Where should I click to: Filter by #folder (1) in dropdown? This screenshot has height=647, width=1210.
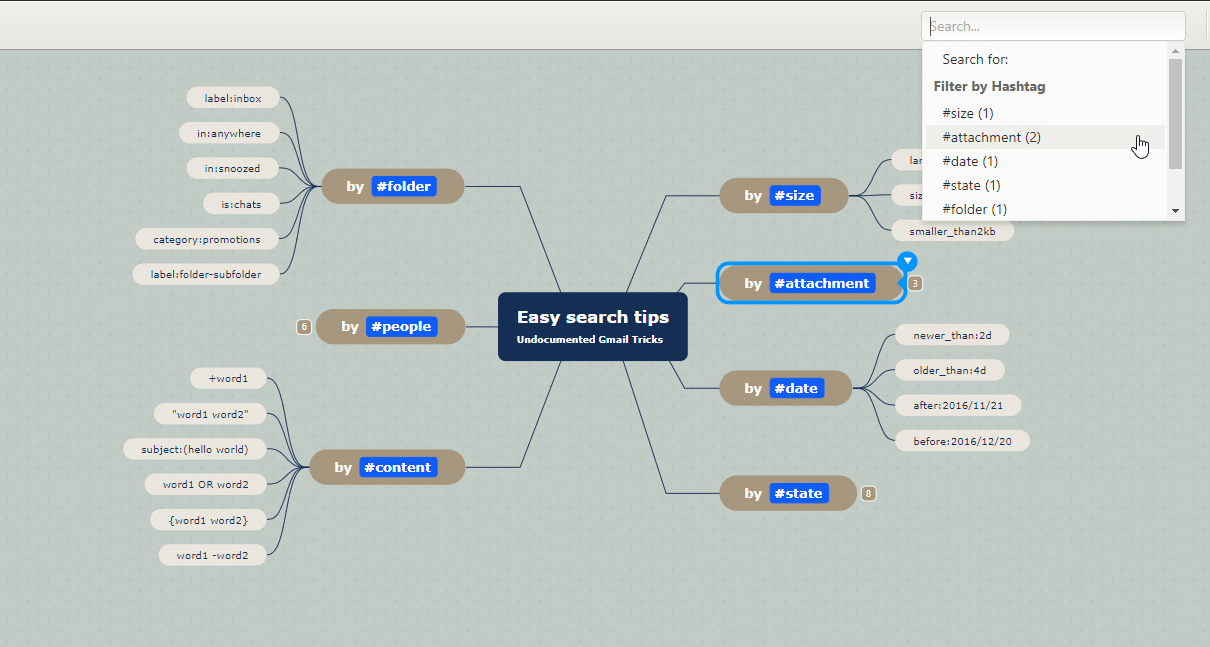click(x=1045, y=209)
